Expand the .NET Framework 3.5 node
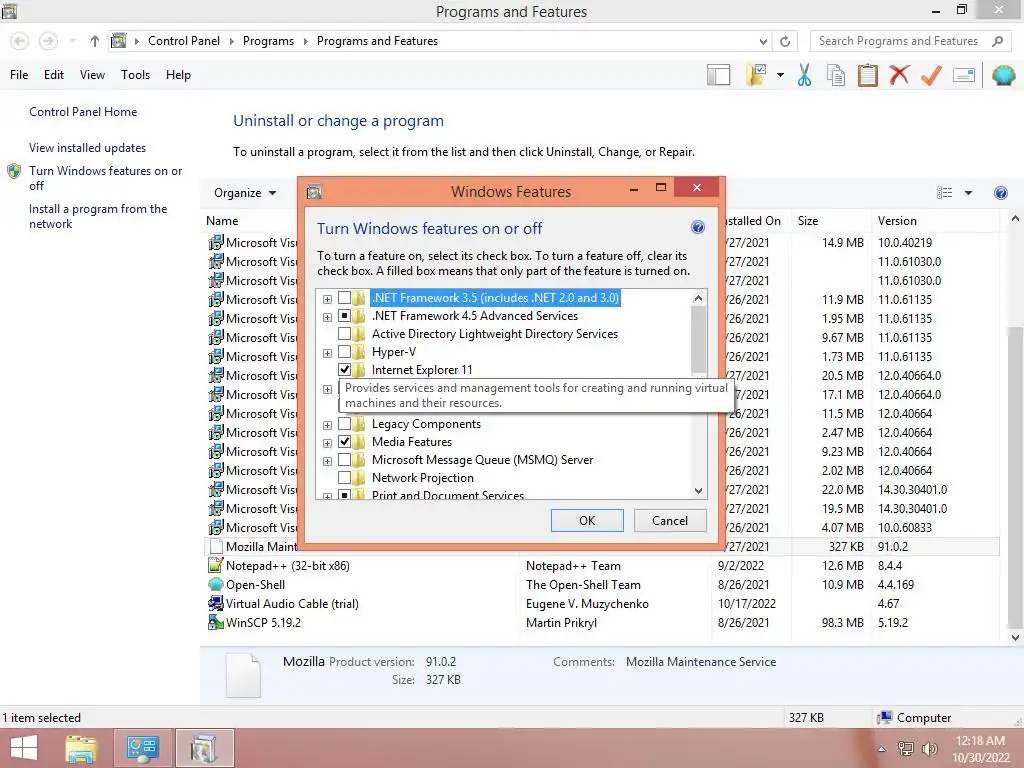This screenshot has width=1024, height=768. 327,299
